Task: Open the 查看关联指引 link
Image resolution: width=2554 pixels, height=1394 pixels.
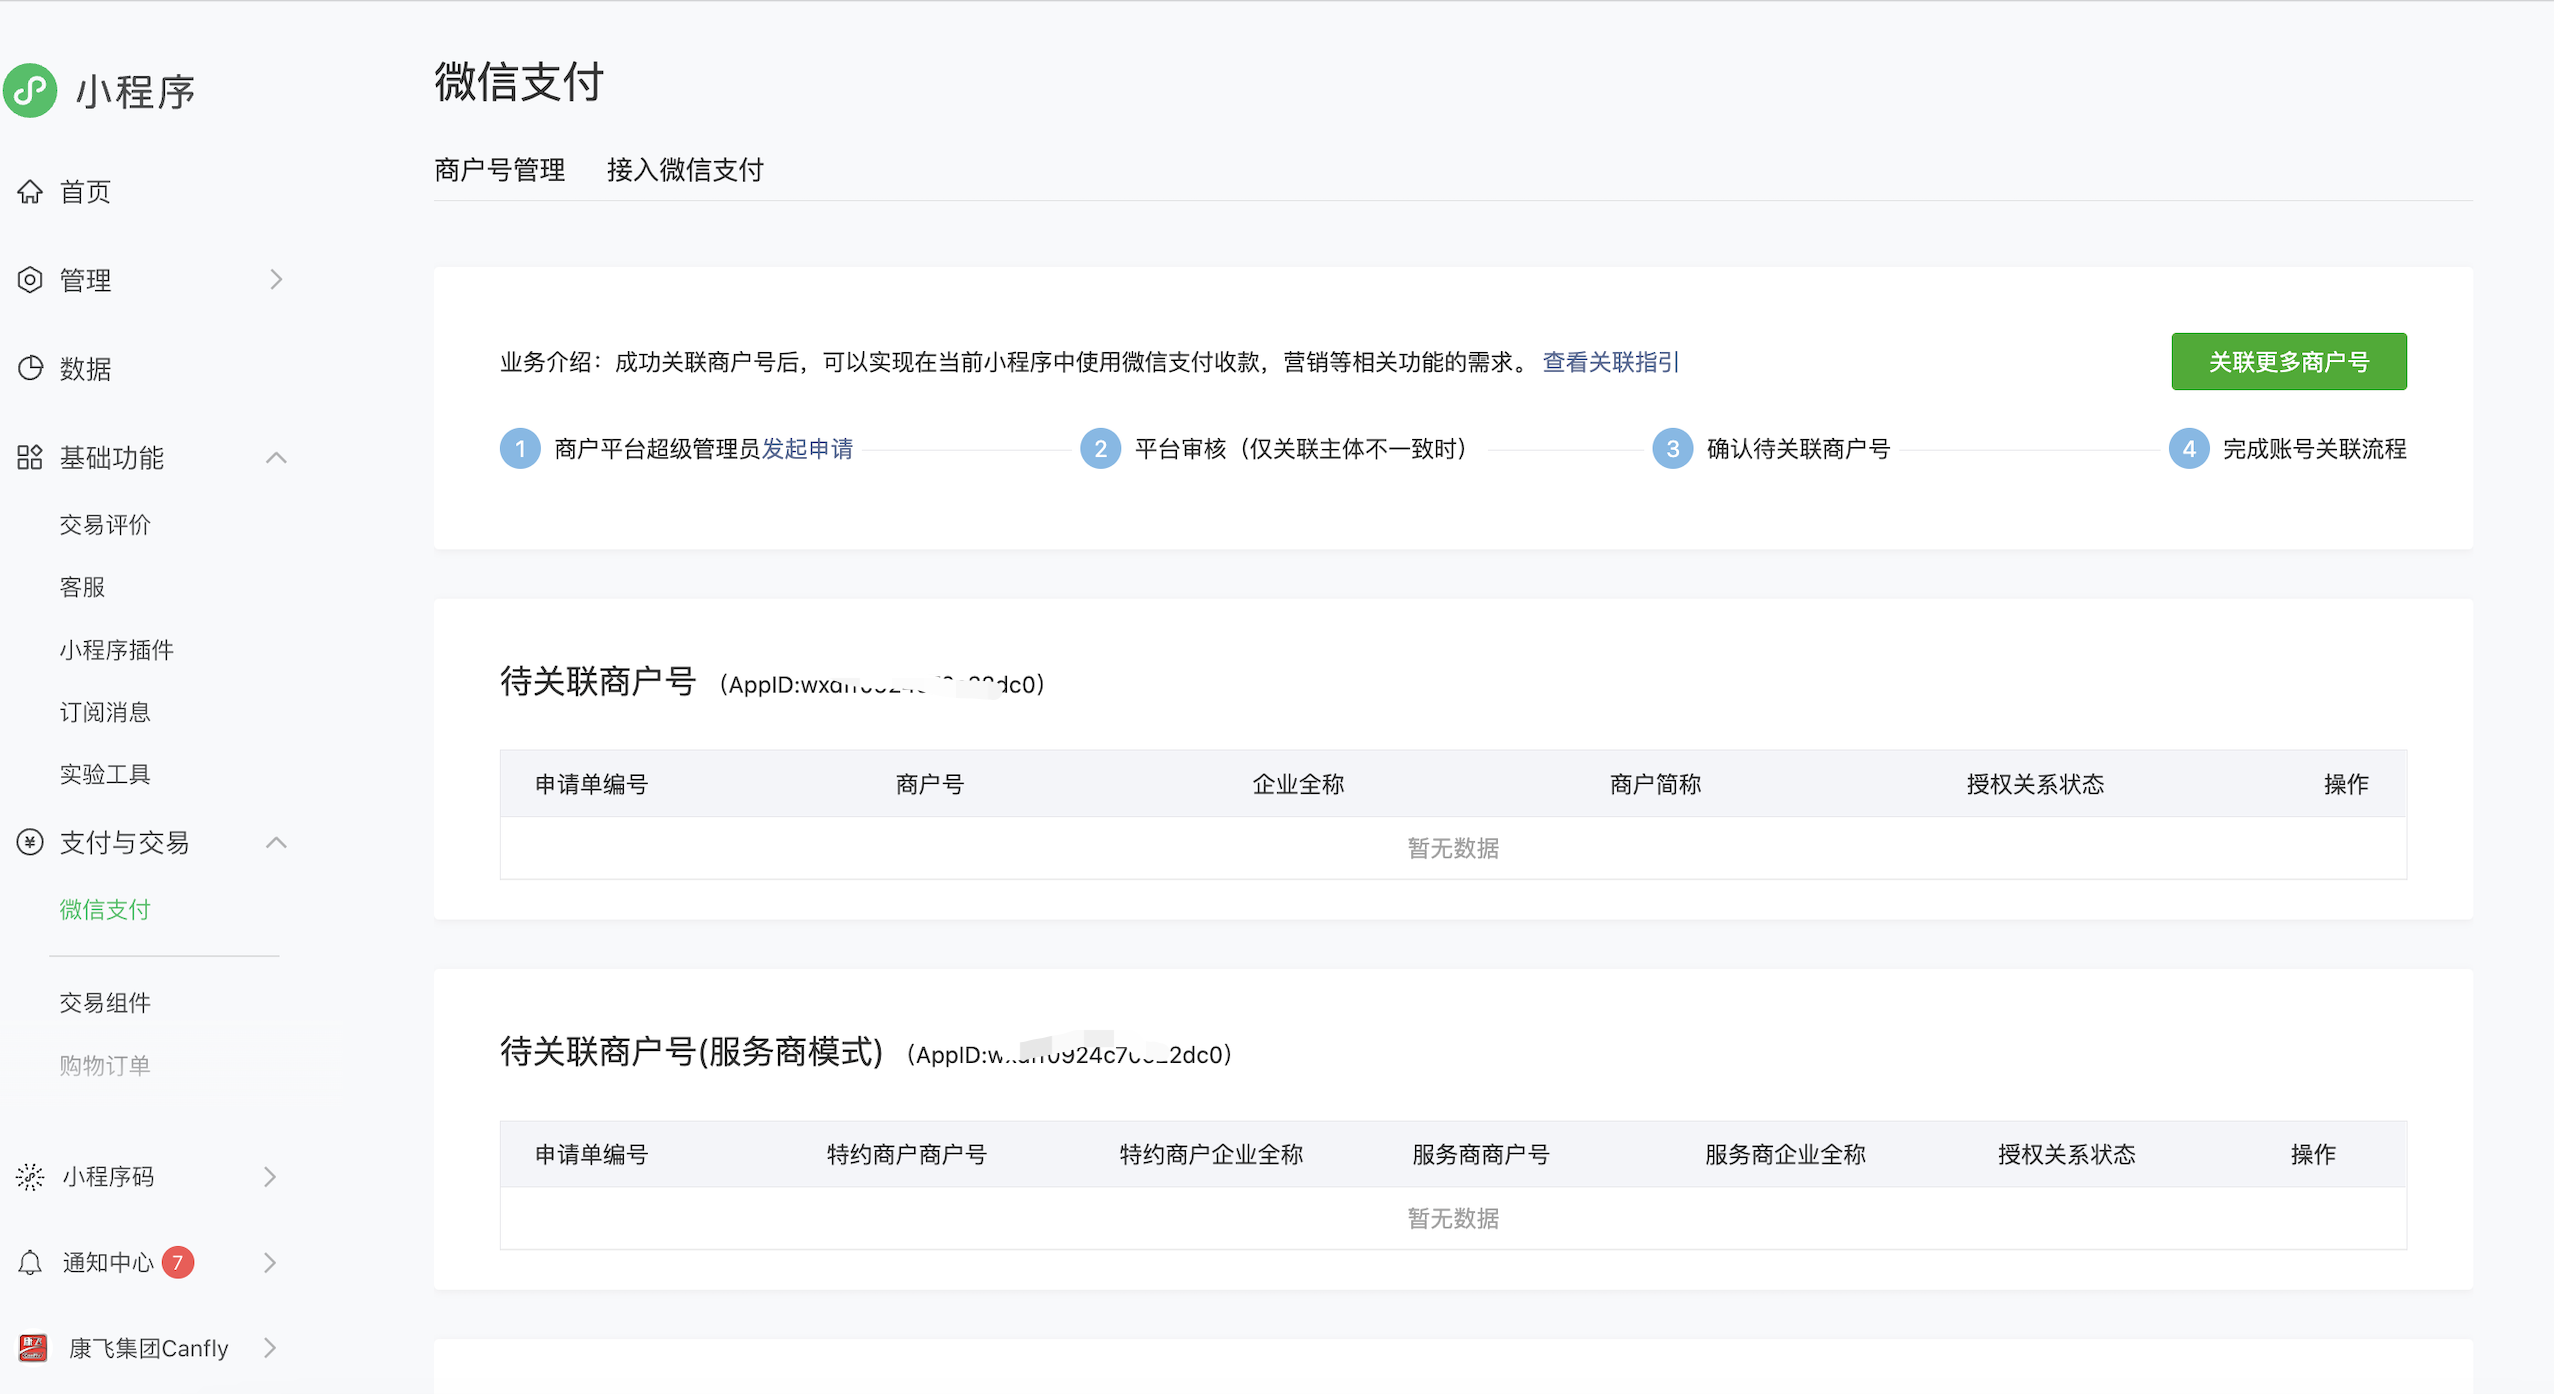Action: (1611, 361)
